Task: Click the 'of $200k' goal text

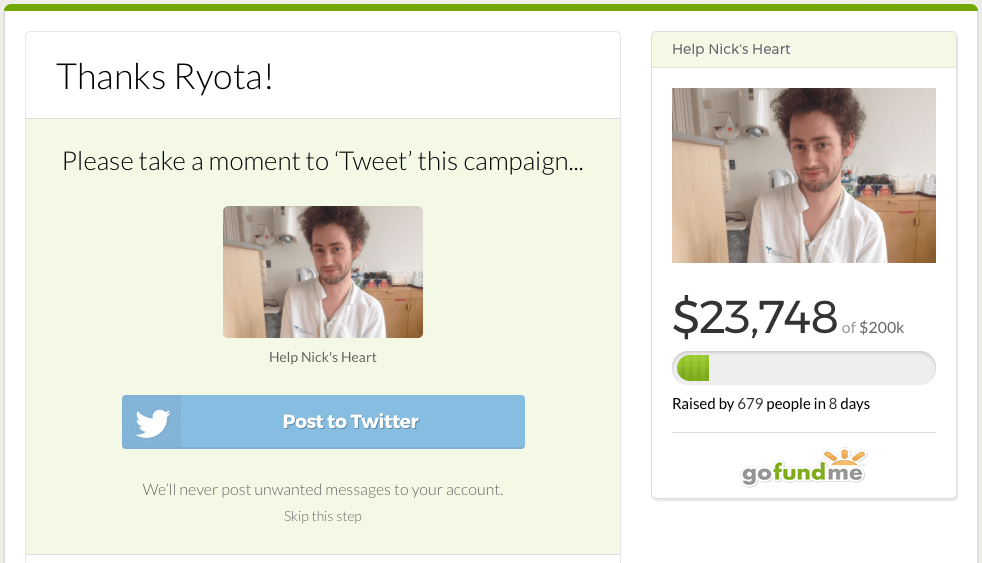Action: [873, 327]
